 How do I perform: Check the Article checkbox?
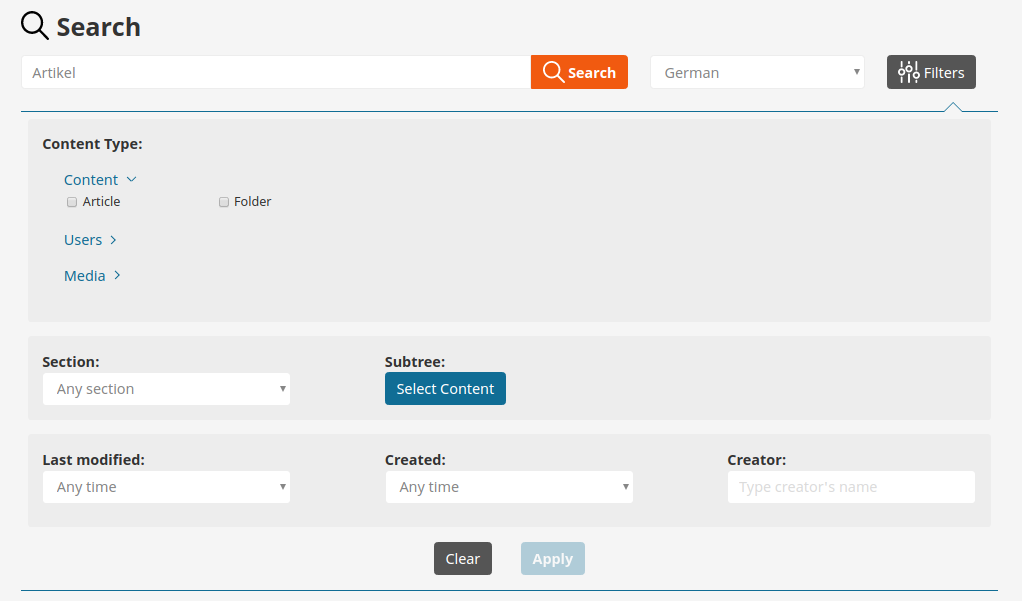tap(72, 202)
